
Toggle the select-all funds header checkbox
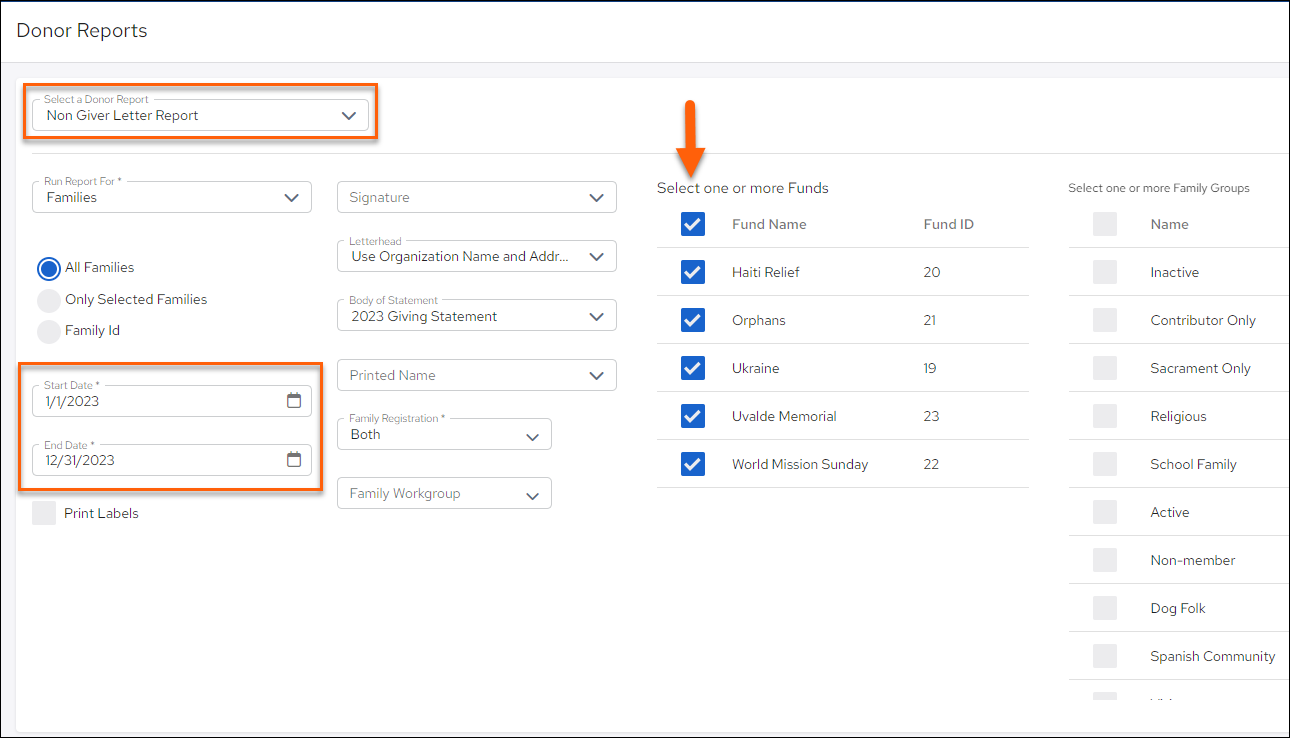(693, 224)
